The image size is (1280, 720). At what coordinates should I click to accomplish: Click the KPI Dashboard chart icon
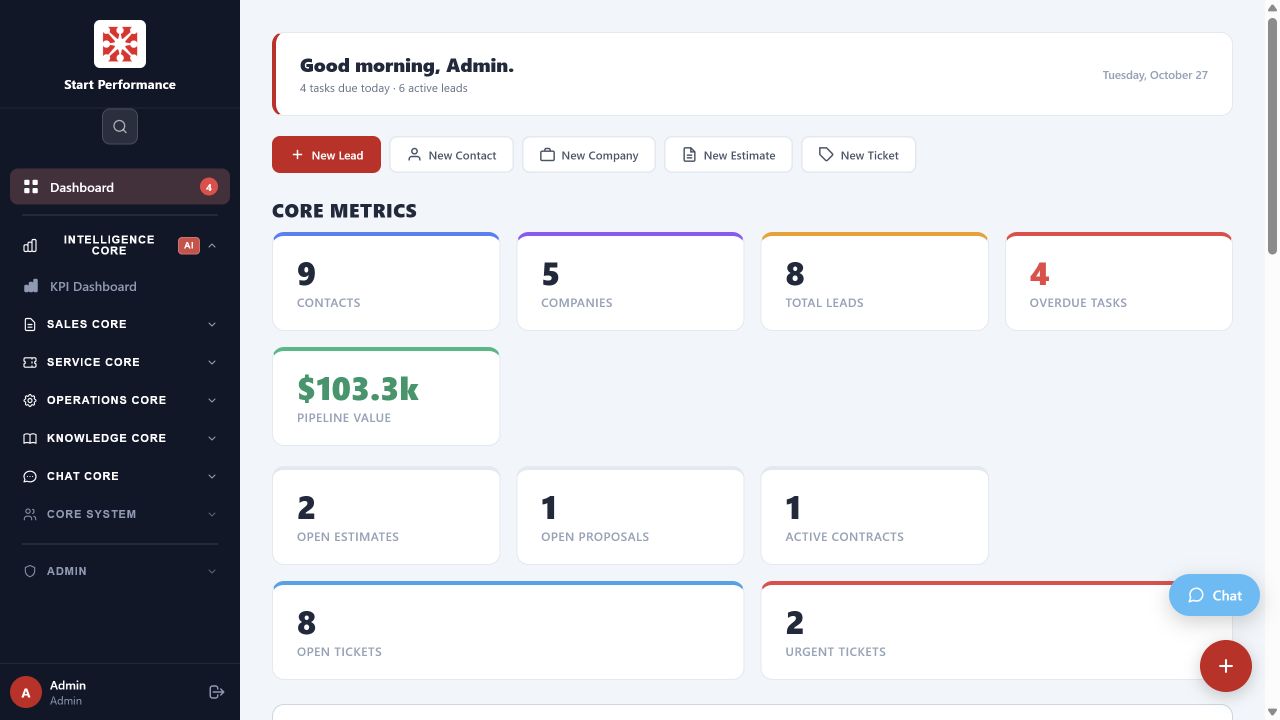pos(31,286)
